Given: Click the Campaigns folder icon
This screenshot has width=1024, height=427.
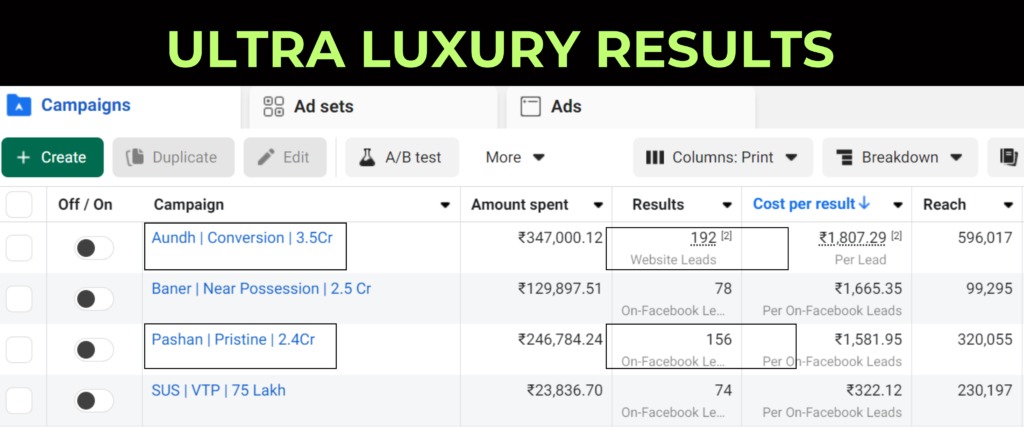Looking at the screenshot, I should [17, 105].
